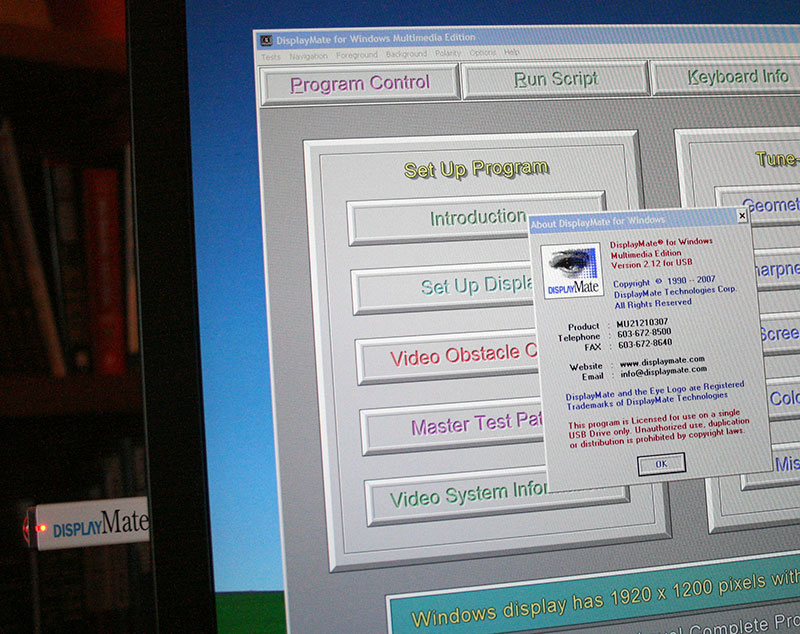Open the Help menu
Viewport: 800px width, 634px height.
tap(512, 52)
